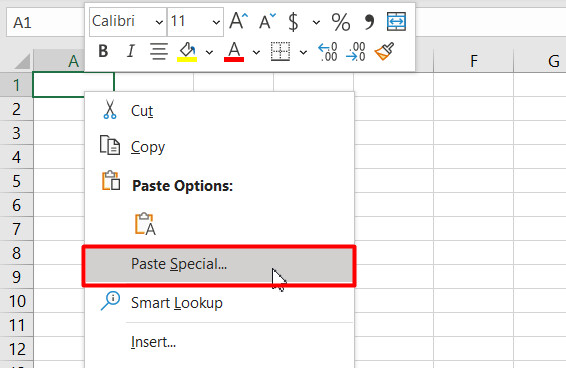Expand the borders dropdown arrow
The height and width of the screenshot is (368, 566).
coord(304,53)
